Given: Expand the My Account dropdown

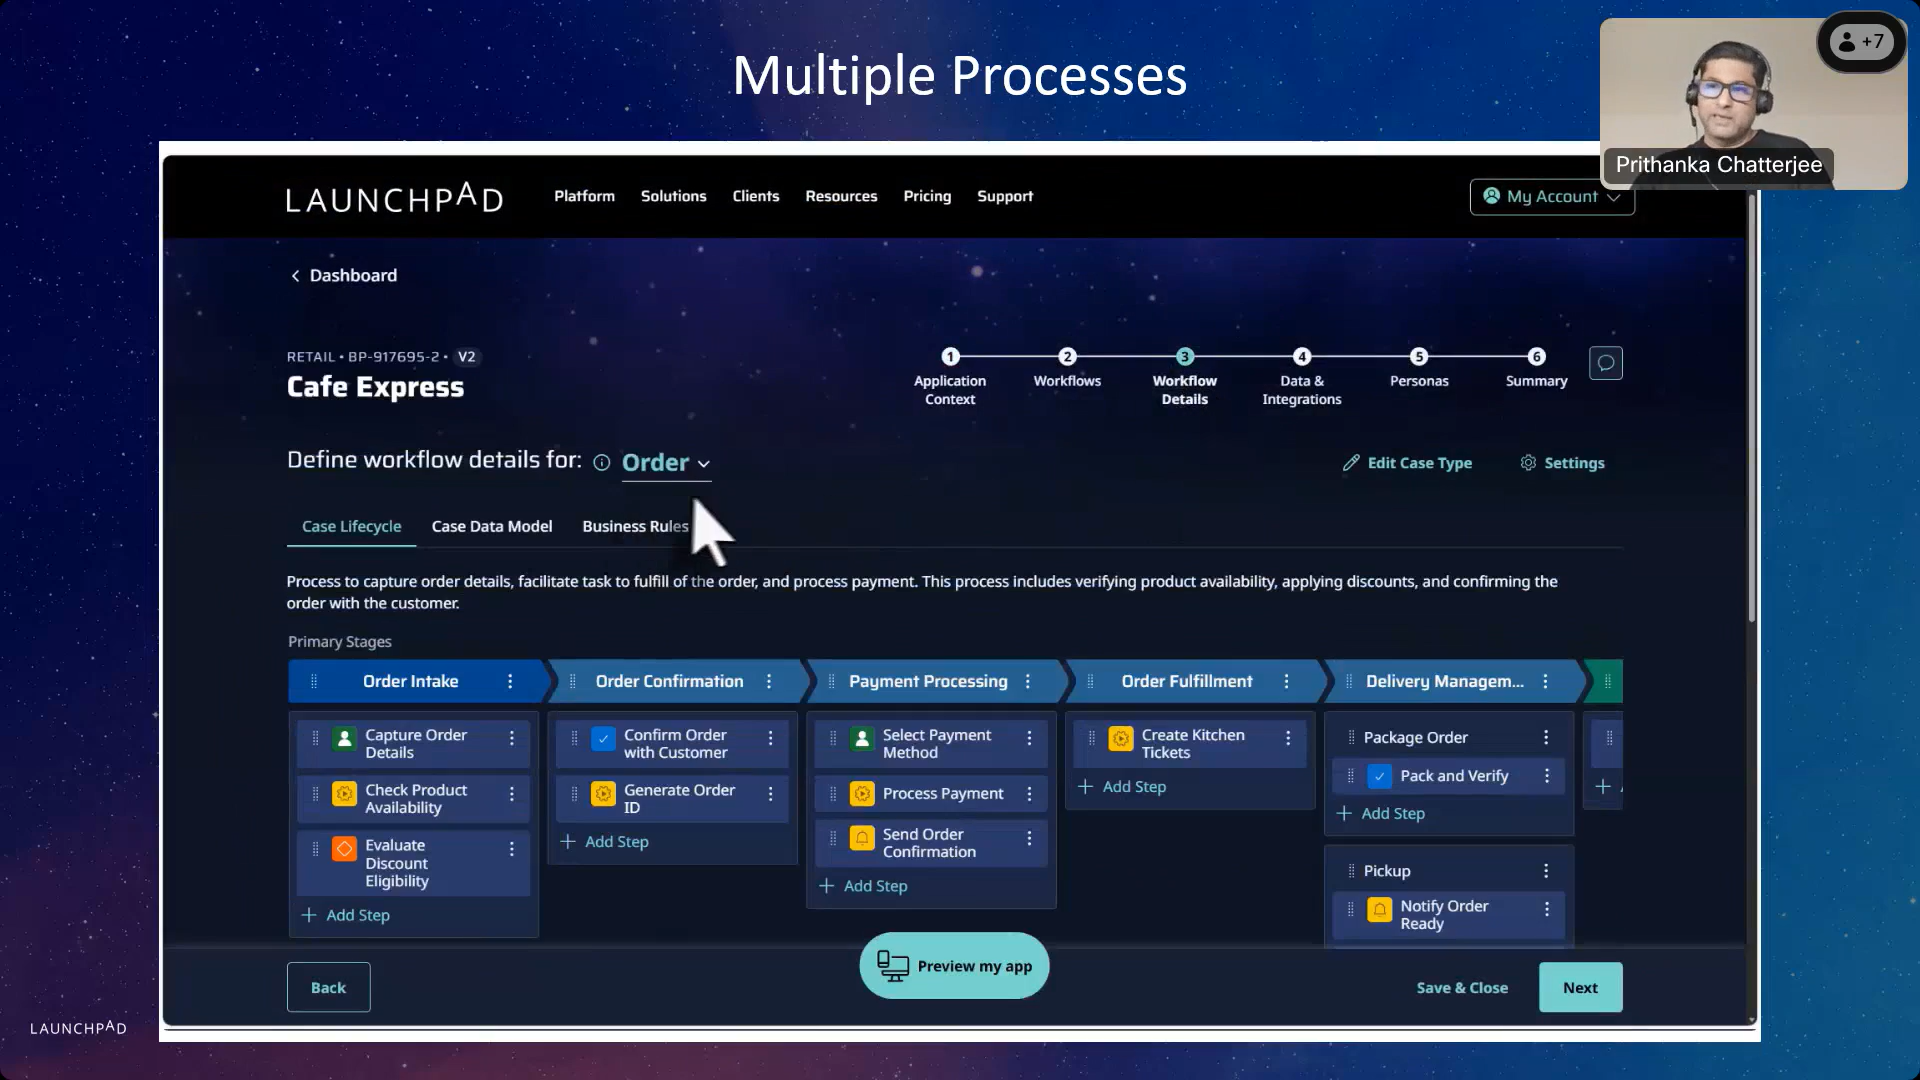Looking at the screenshot, I should click(x=1551, y=197).
